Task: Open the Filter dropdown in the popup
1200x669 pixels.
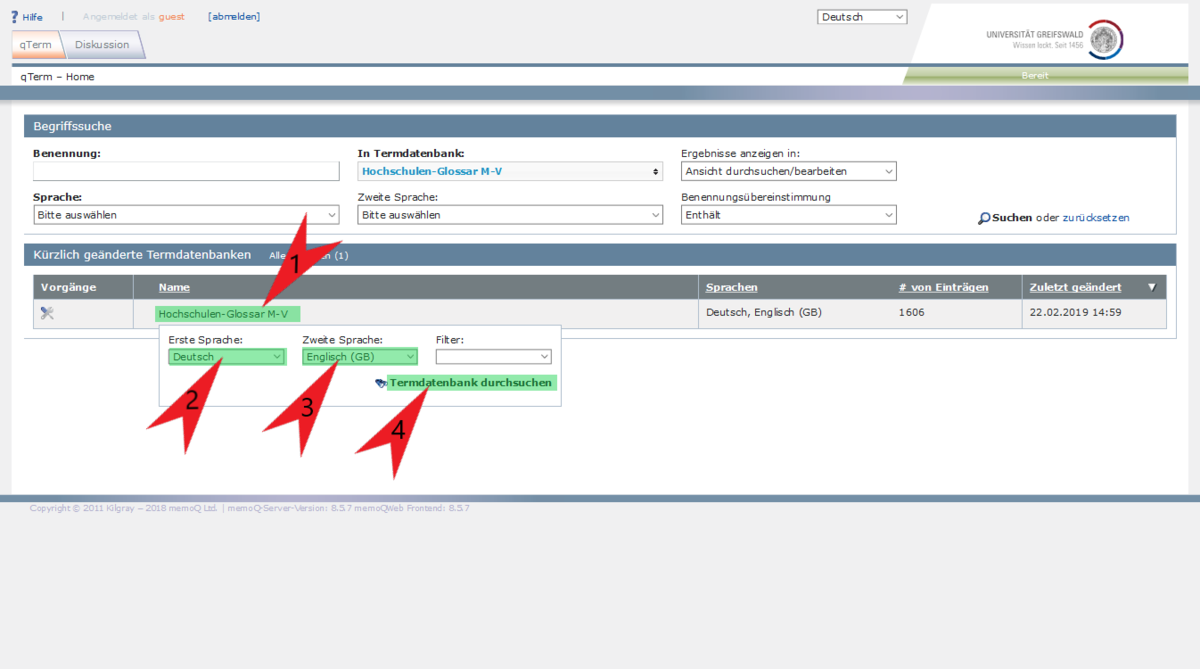Action: 493,357
